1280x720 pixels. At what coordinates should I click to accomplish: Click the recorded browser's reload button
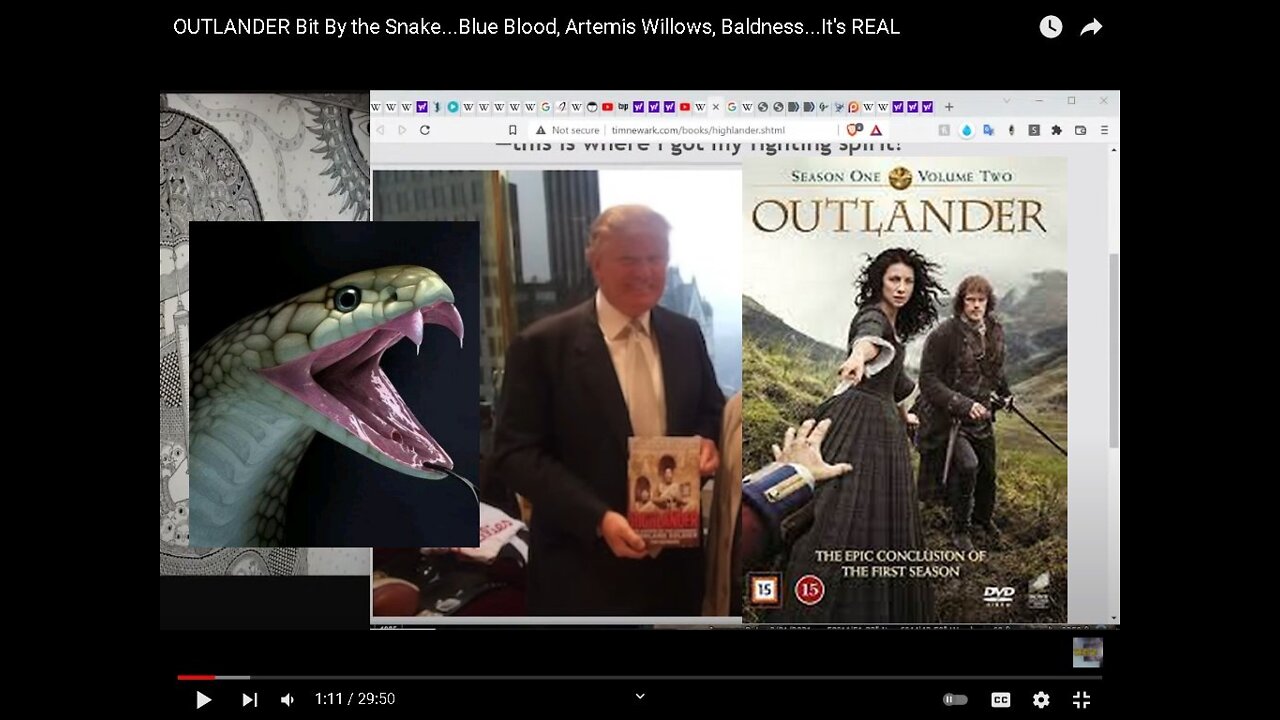[425, 130]
